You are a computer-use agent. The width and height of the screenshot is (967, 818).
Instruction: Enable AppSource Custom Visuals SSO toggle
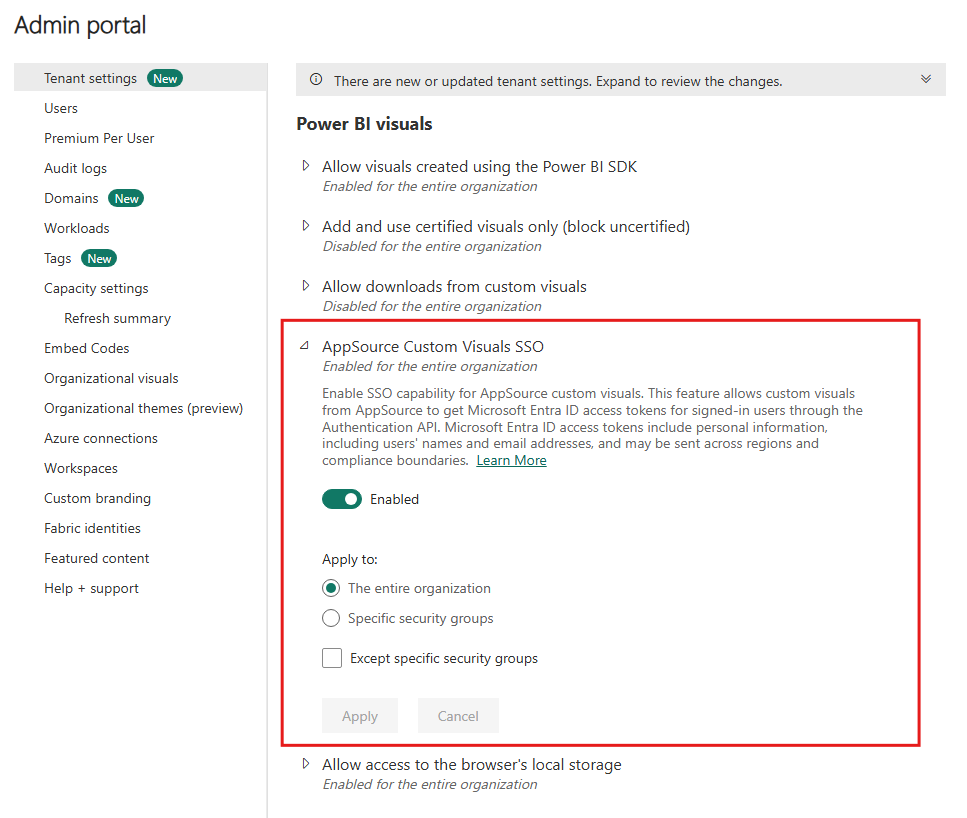(x=342, y=498)
